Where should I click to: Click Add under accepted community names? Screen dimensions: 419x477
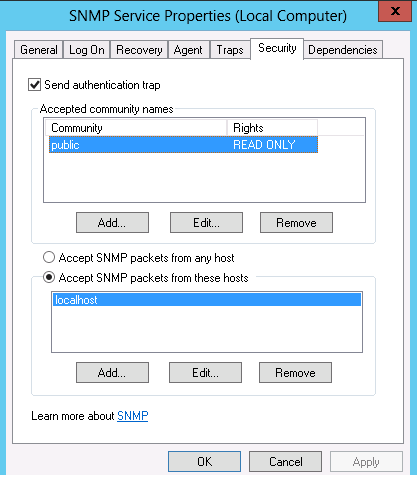pos(112,222)
